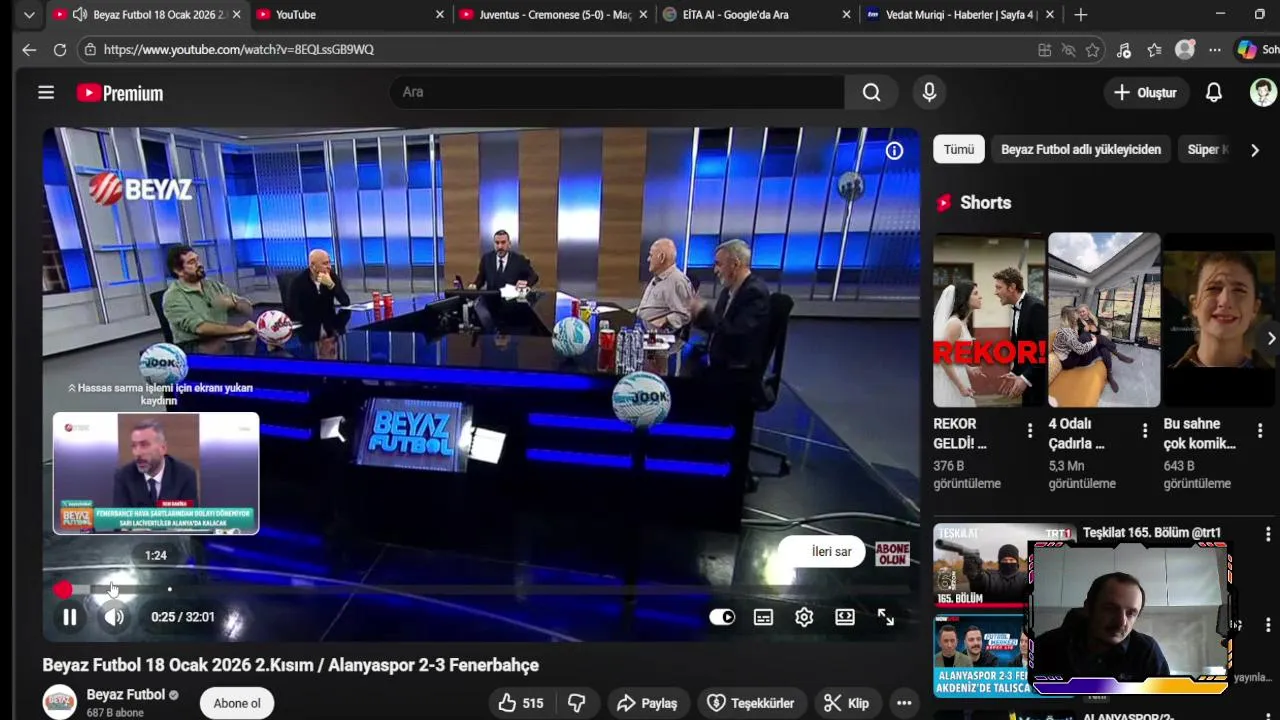Seek on the video progress bar

(480, 590)
